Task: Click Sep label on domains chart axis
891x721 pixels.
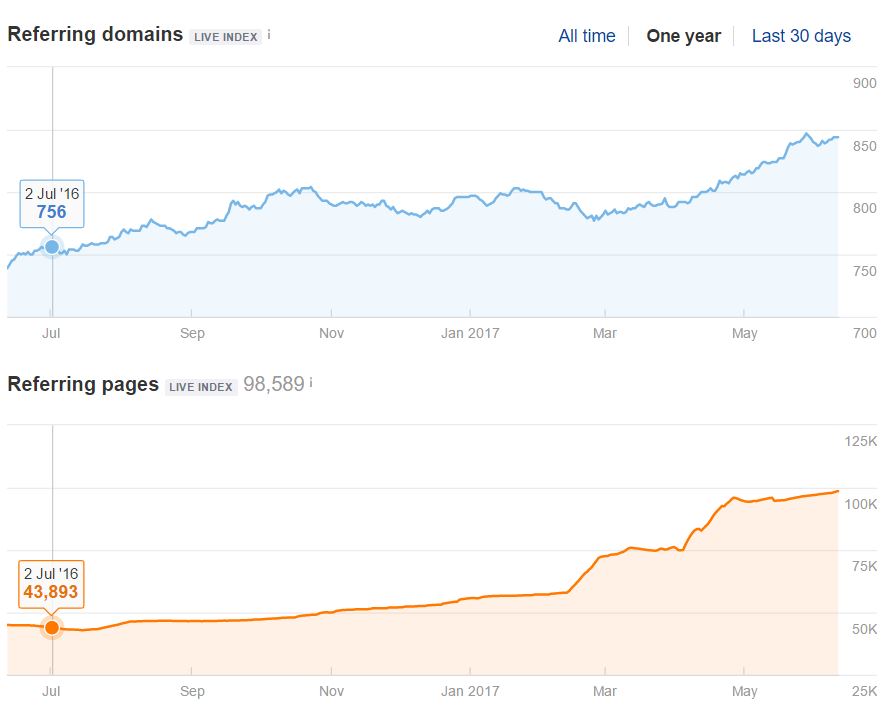Action: pyautogui.click(x=192, y=333)
